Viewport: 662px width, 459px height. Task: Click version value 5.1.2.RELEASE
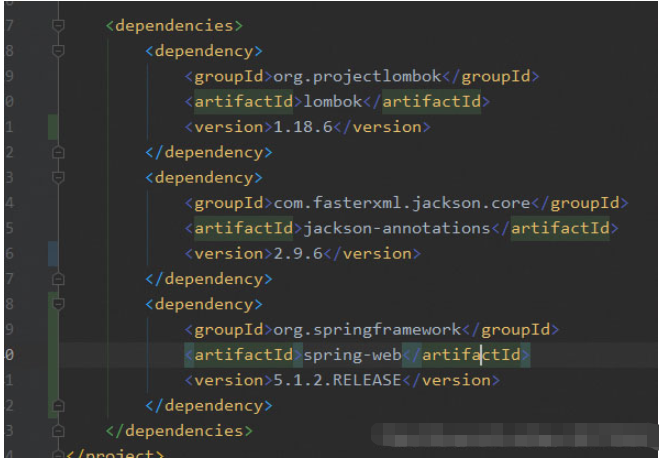(x=337, y=380)
